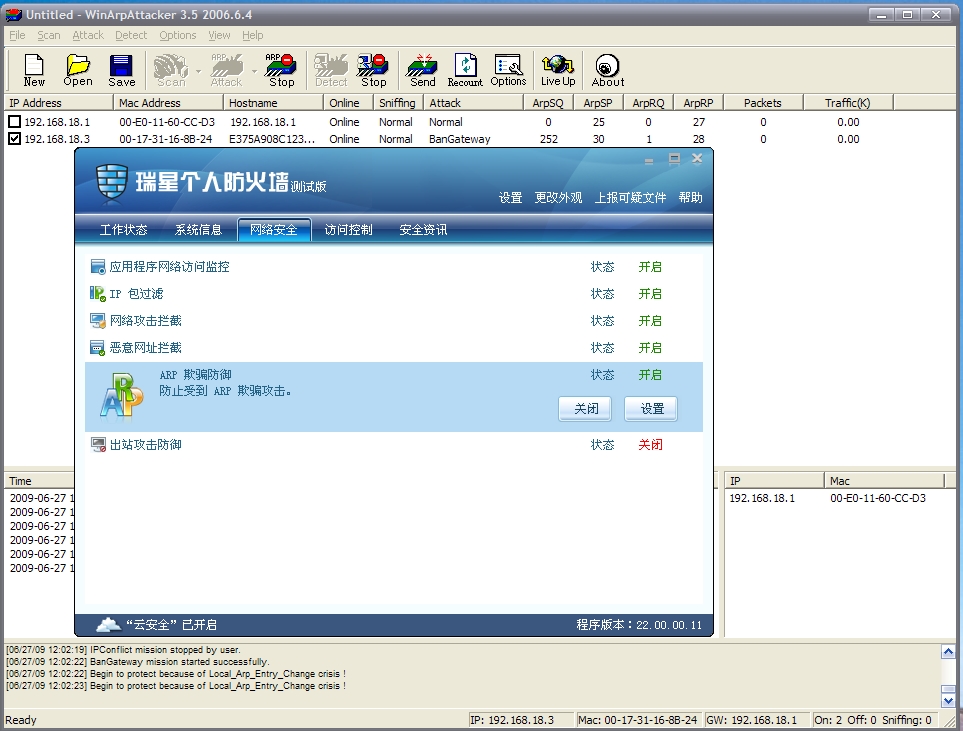This screenshot has height=731, width=963.
Task: Click the log pane scroll-down arrow
Action: coord(948,700)
